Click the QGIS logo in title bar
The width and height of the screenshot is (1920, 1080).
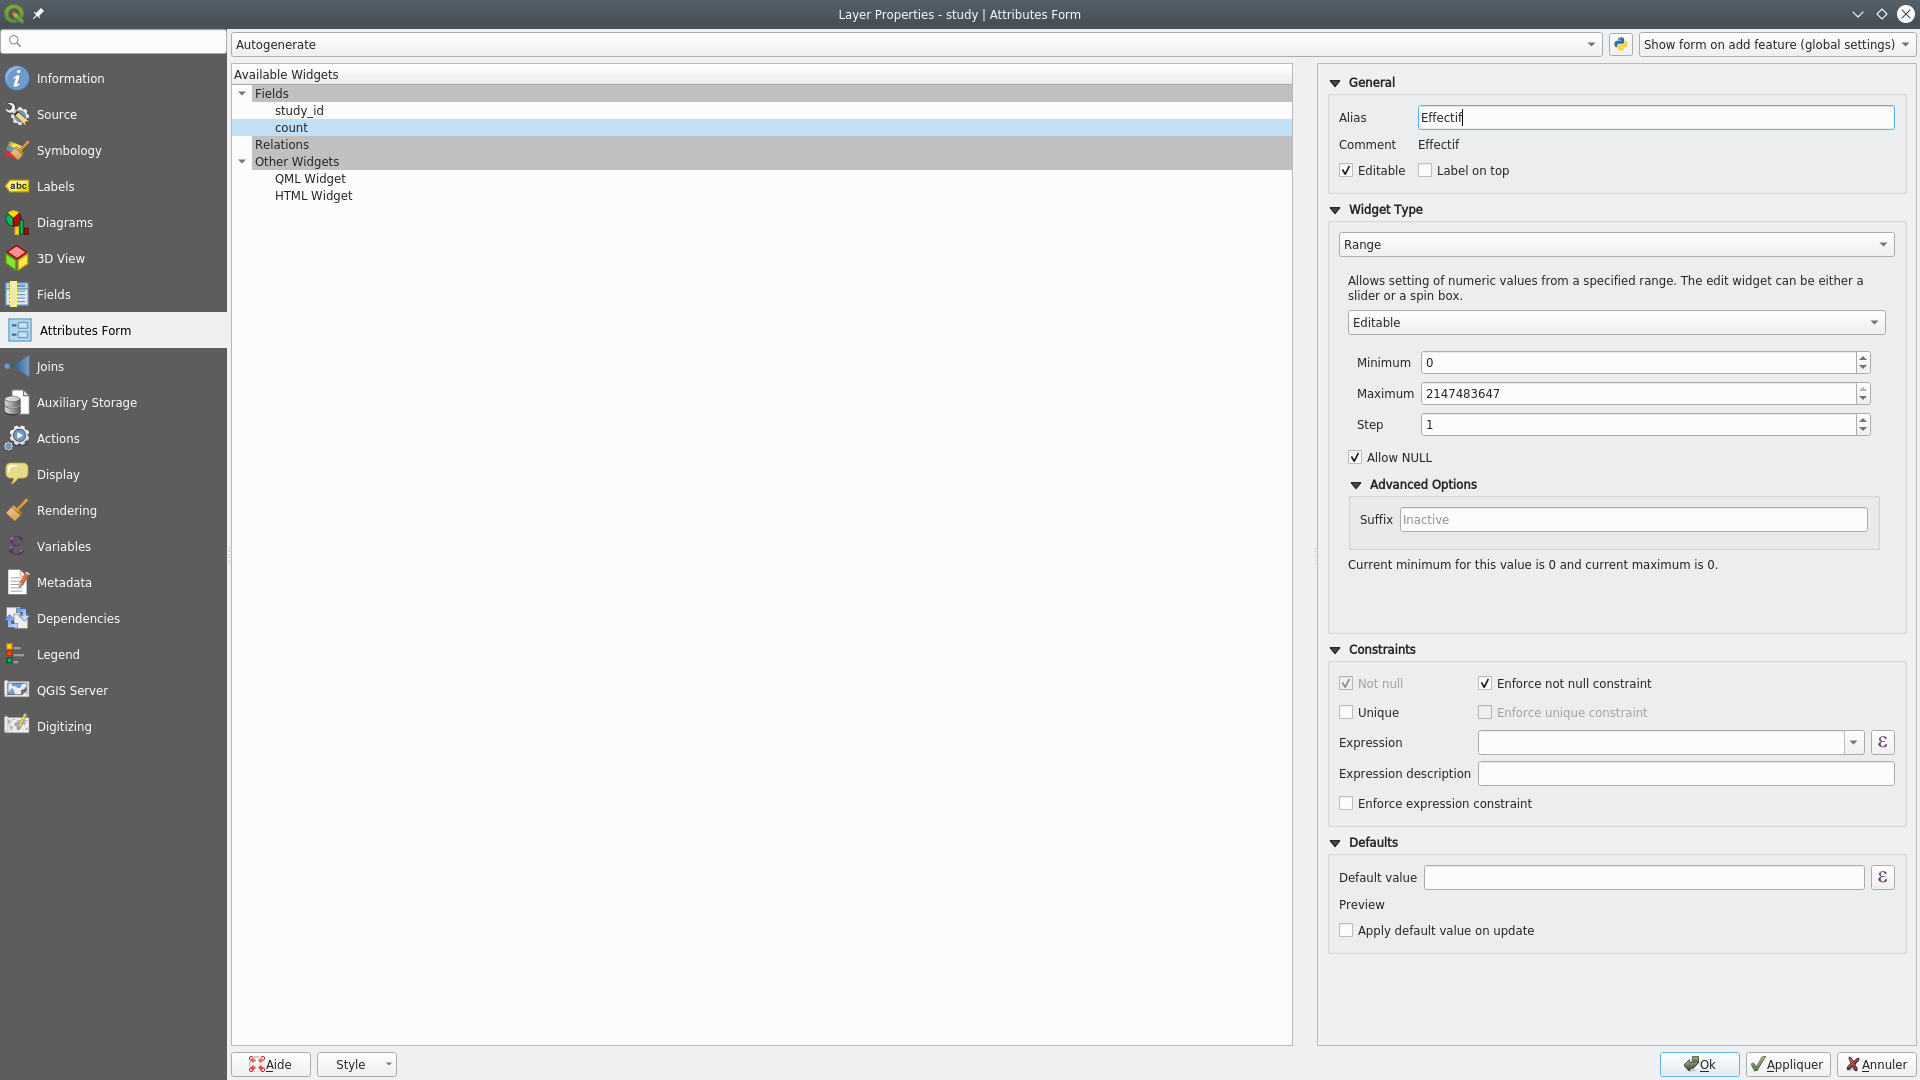coord(14,14)
